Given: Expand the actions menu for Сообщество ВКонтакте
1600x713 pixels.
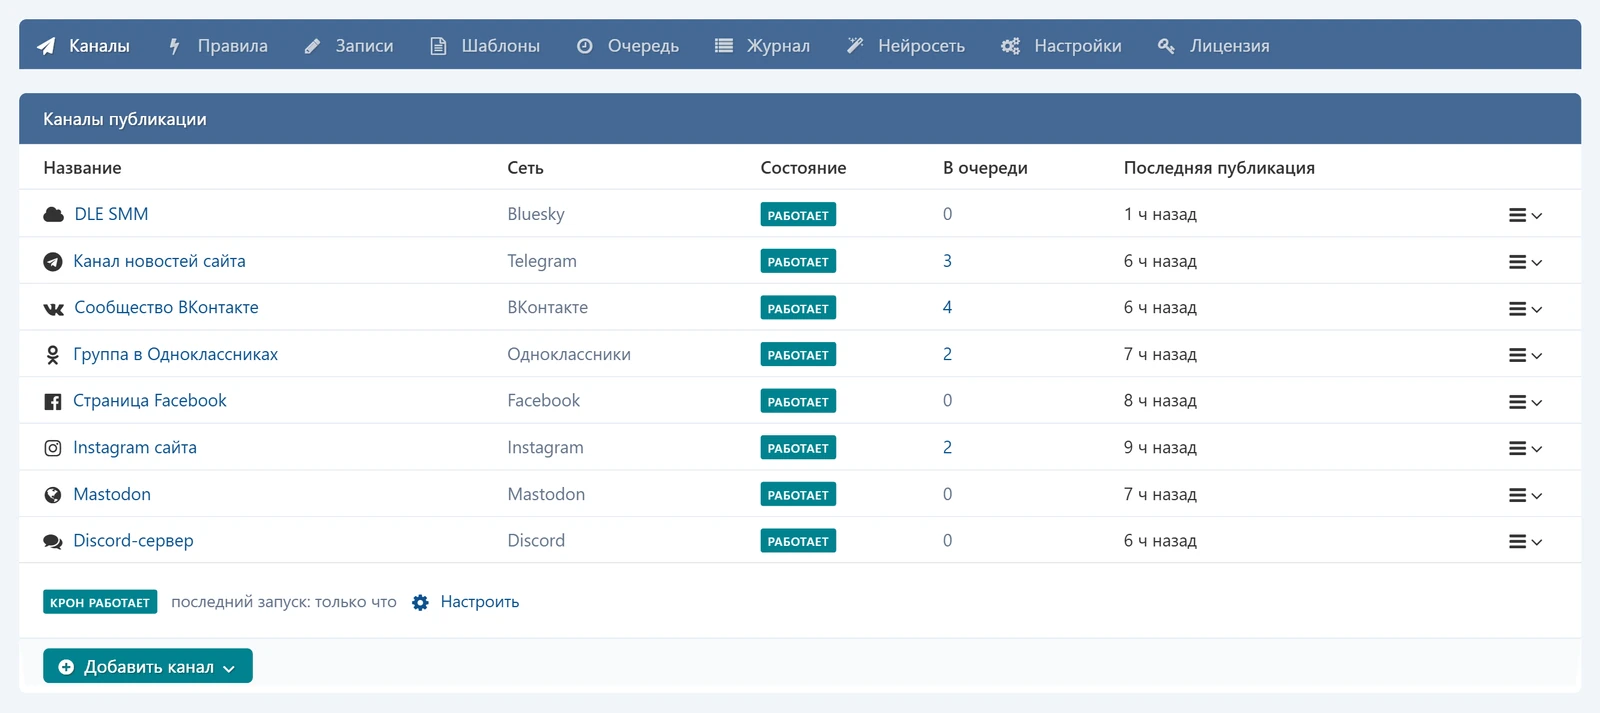Looking at the screenshot, I should pos(1525,309).
